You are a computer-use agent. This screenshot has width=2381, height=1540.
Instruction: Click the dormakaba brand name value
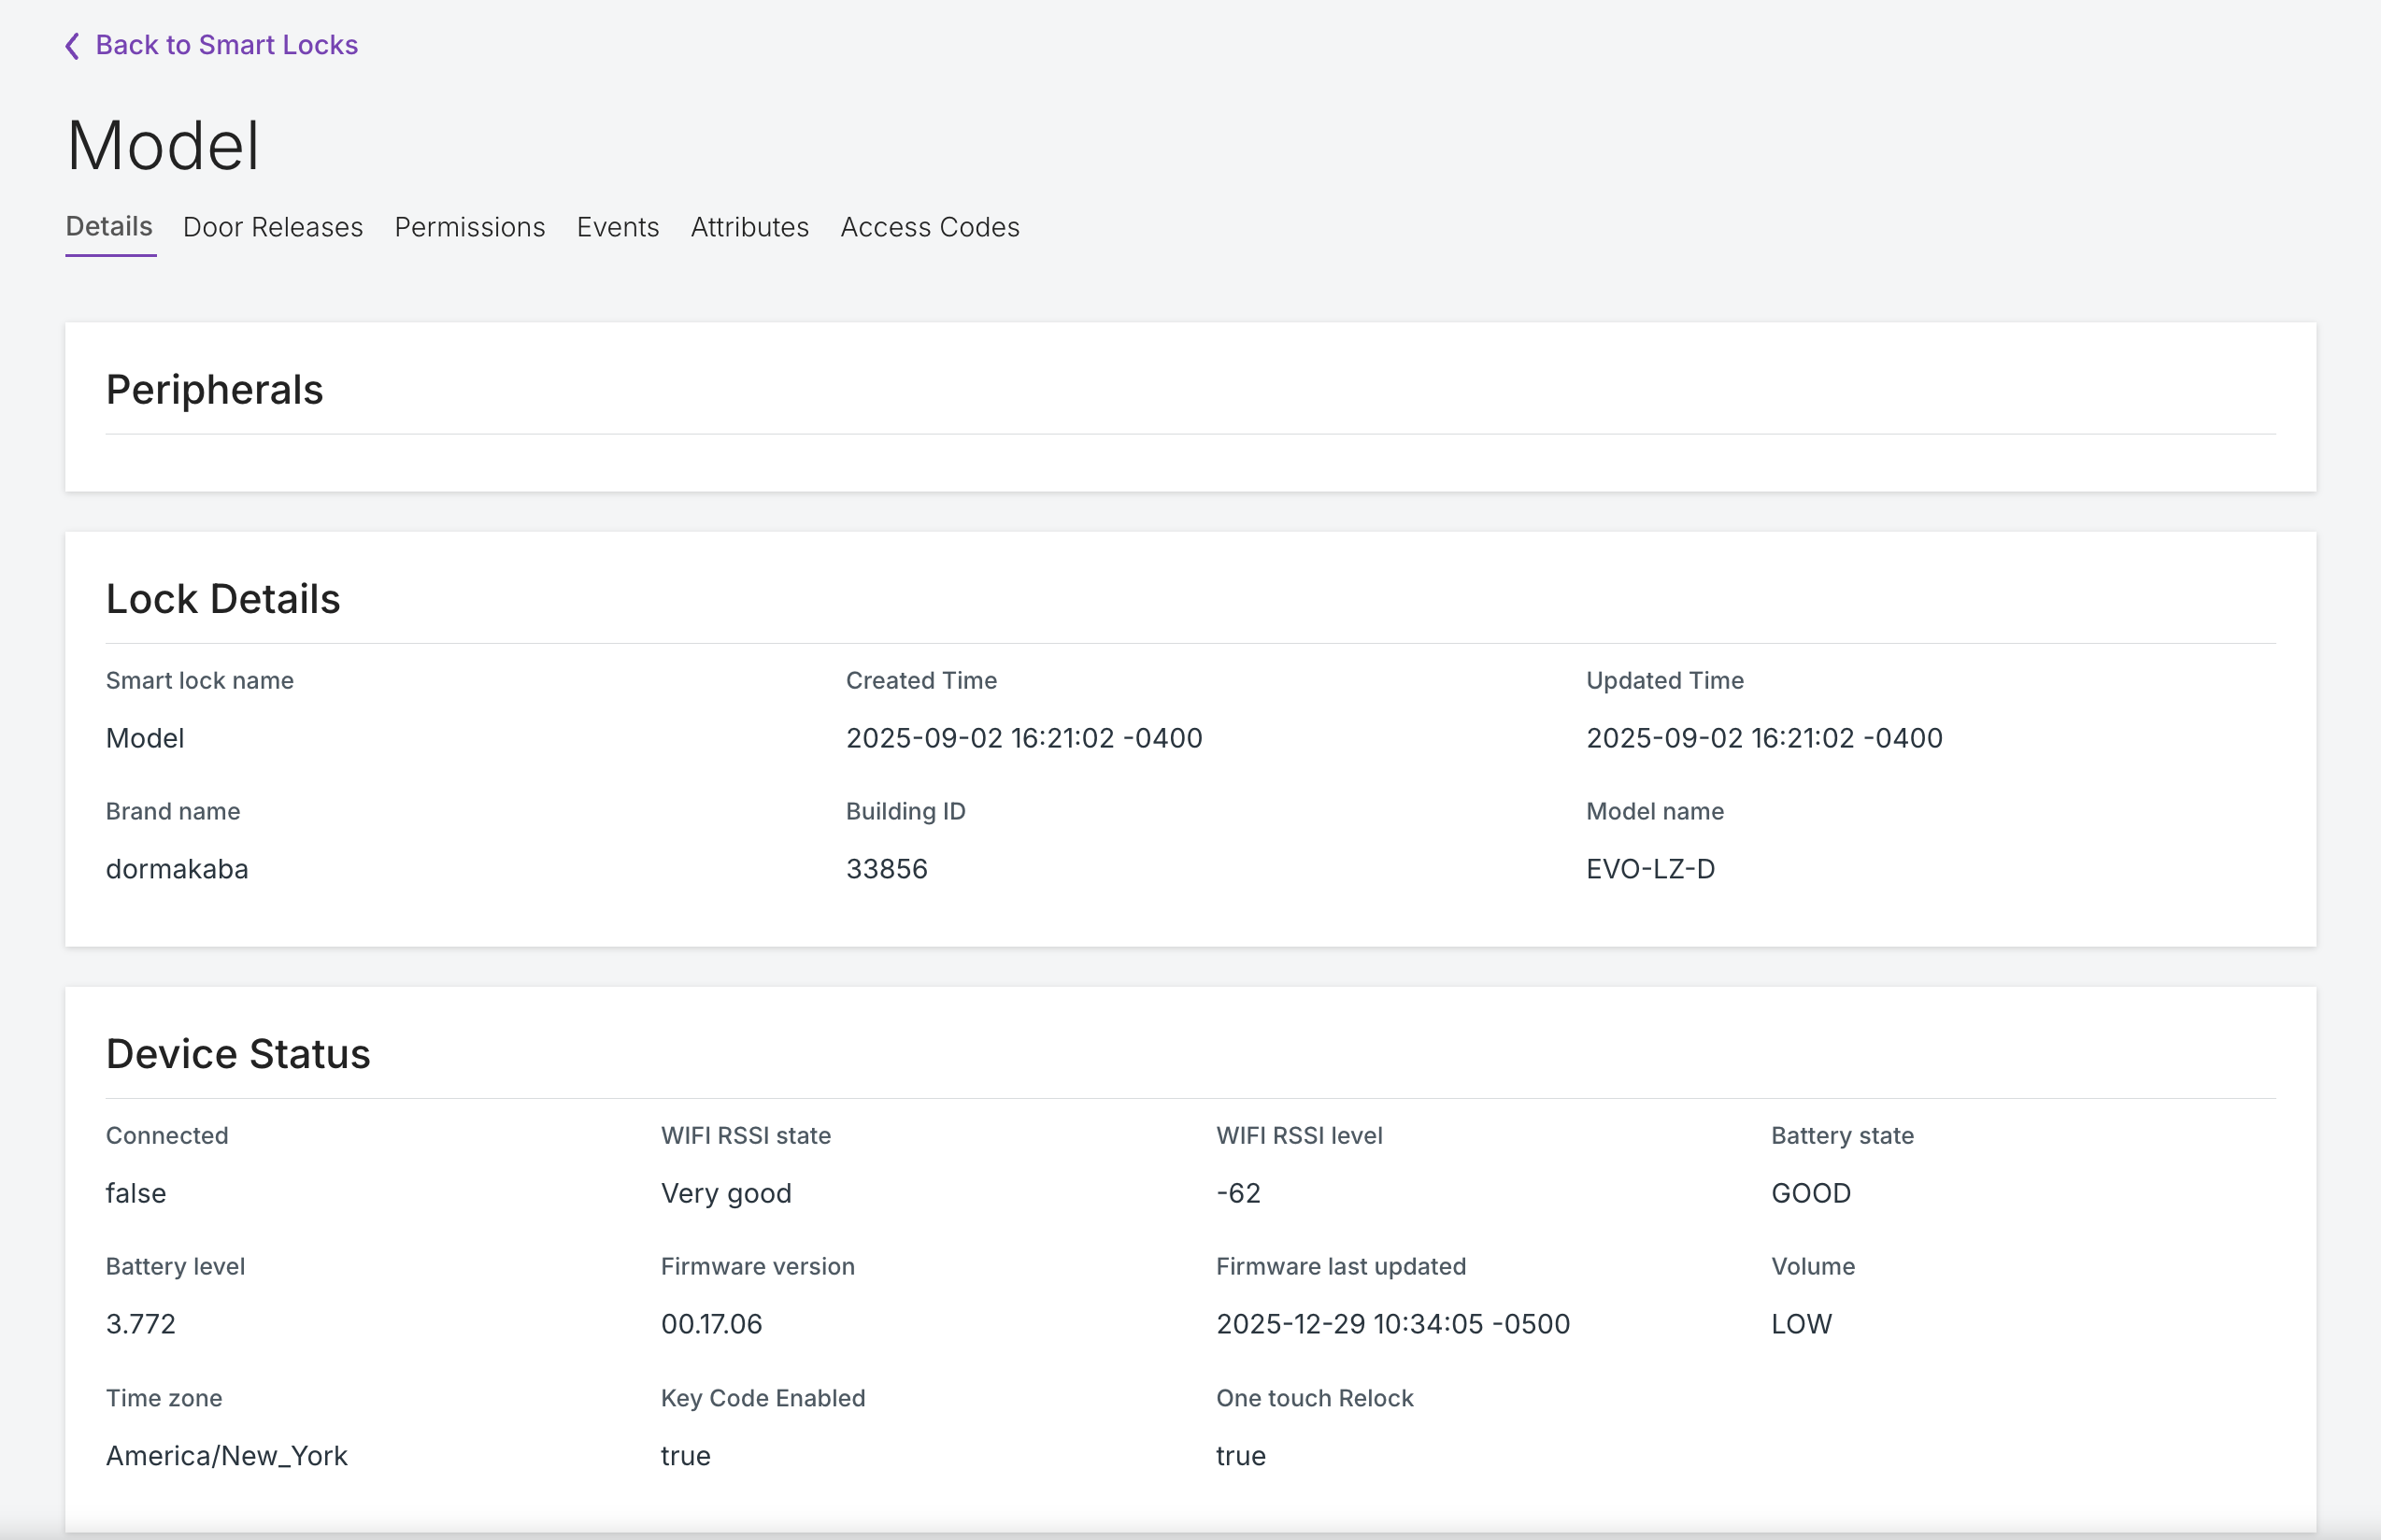(177, 869)
